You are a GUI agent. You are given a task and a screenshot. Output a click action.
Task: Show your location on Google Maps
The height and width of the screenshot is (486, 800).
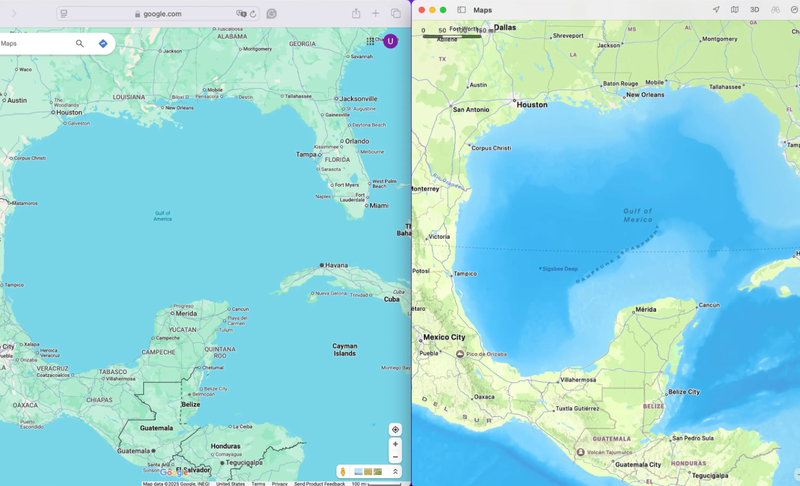pos(395,430)
